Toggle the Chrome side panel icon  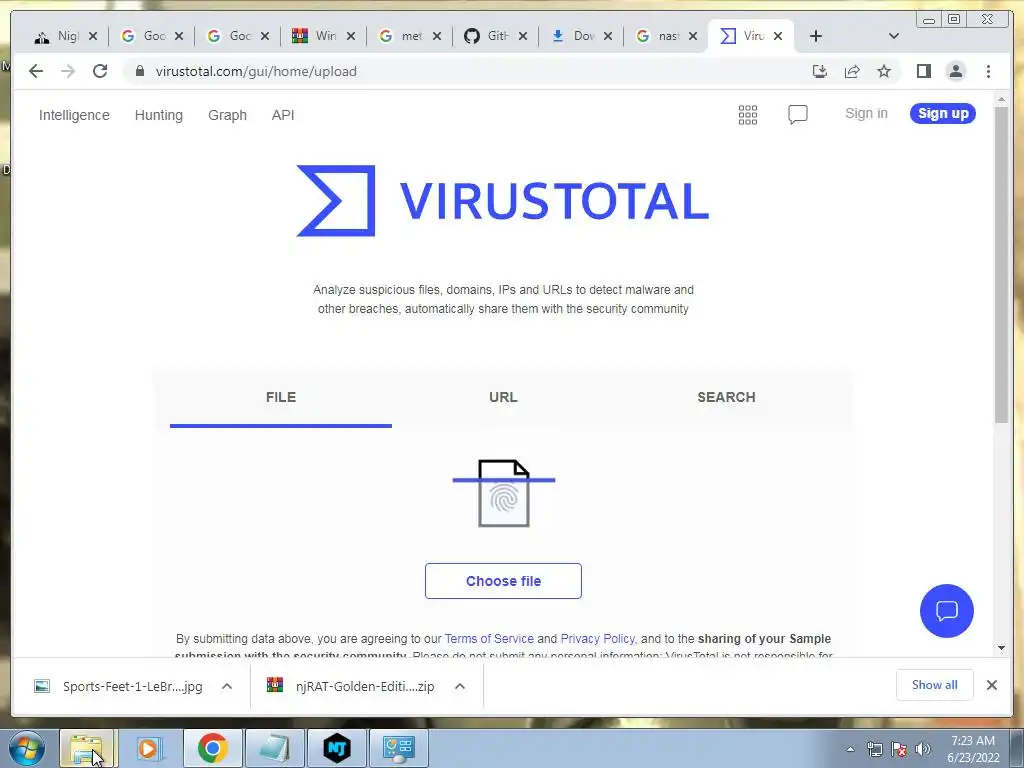point(923,71)
